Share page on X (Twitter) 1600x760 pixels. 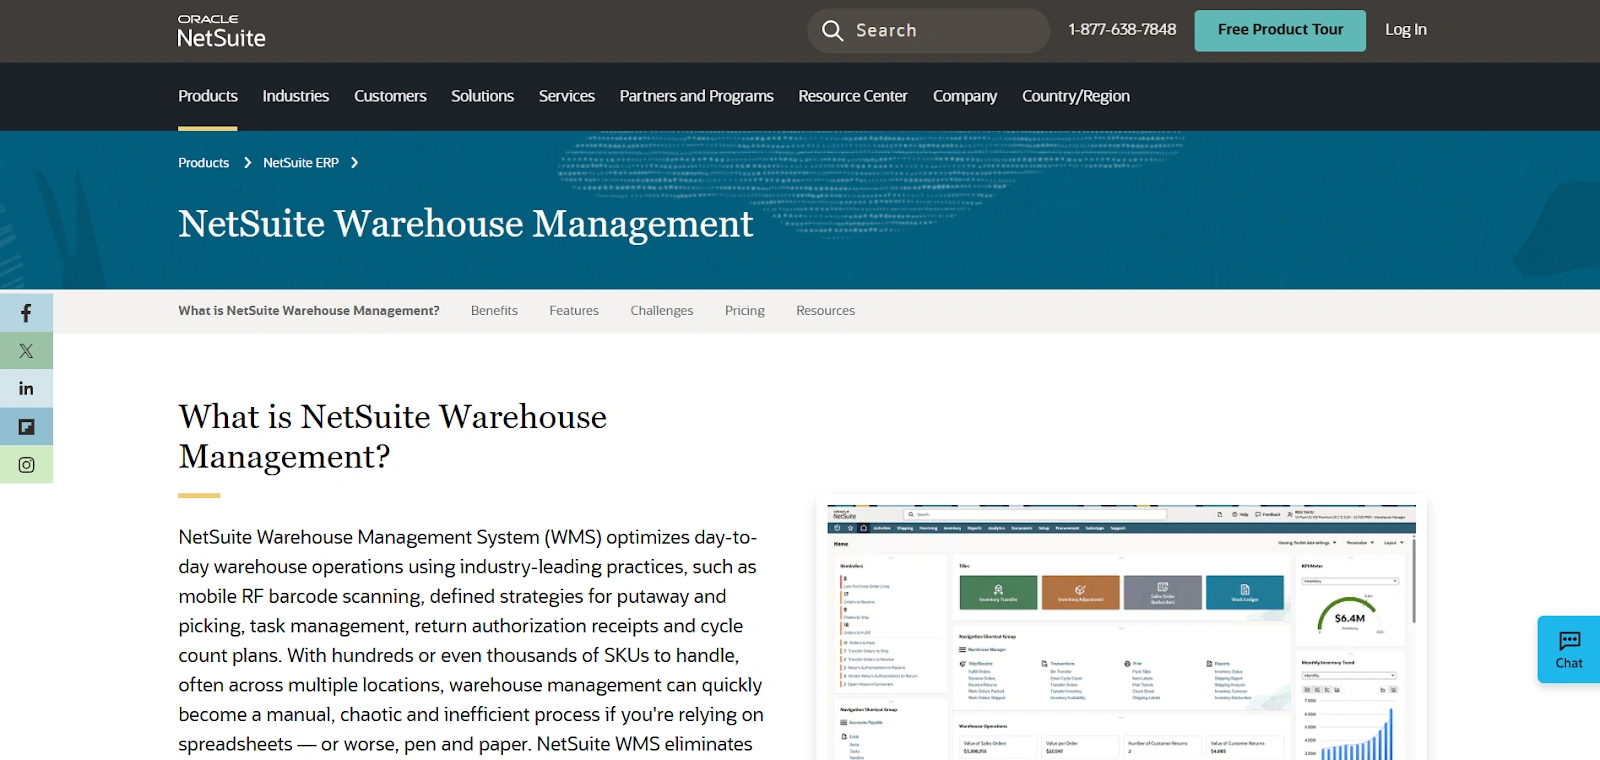tap(26, 351)
